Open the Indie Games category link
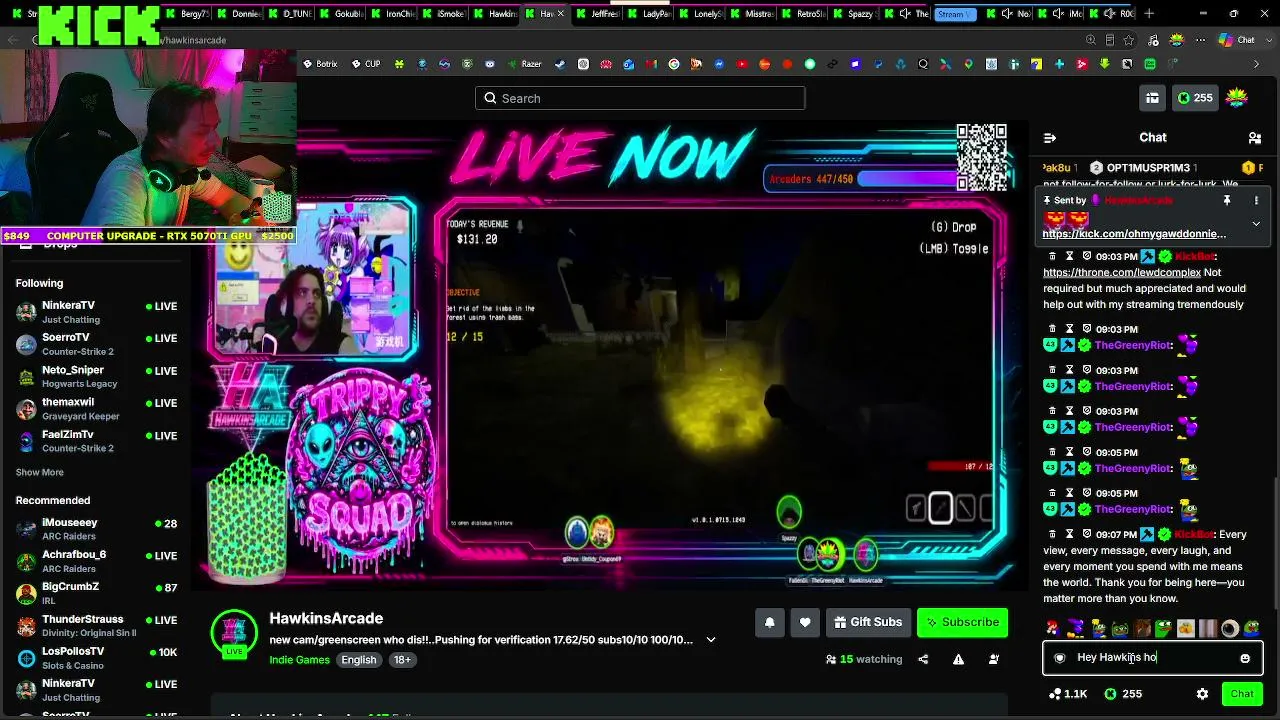This screenshot has width=1280, height=720. tap(299, 660)
